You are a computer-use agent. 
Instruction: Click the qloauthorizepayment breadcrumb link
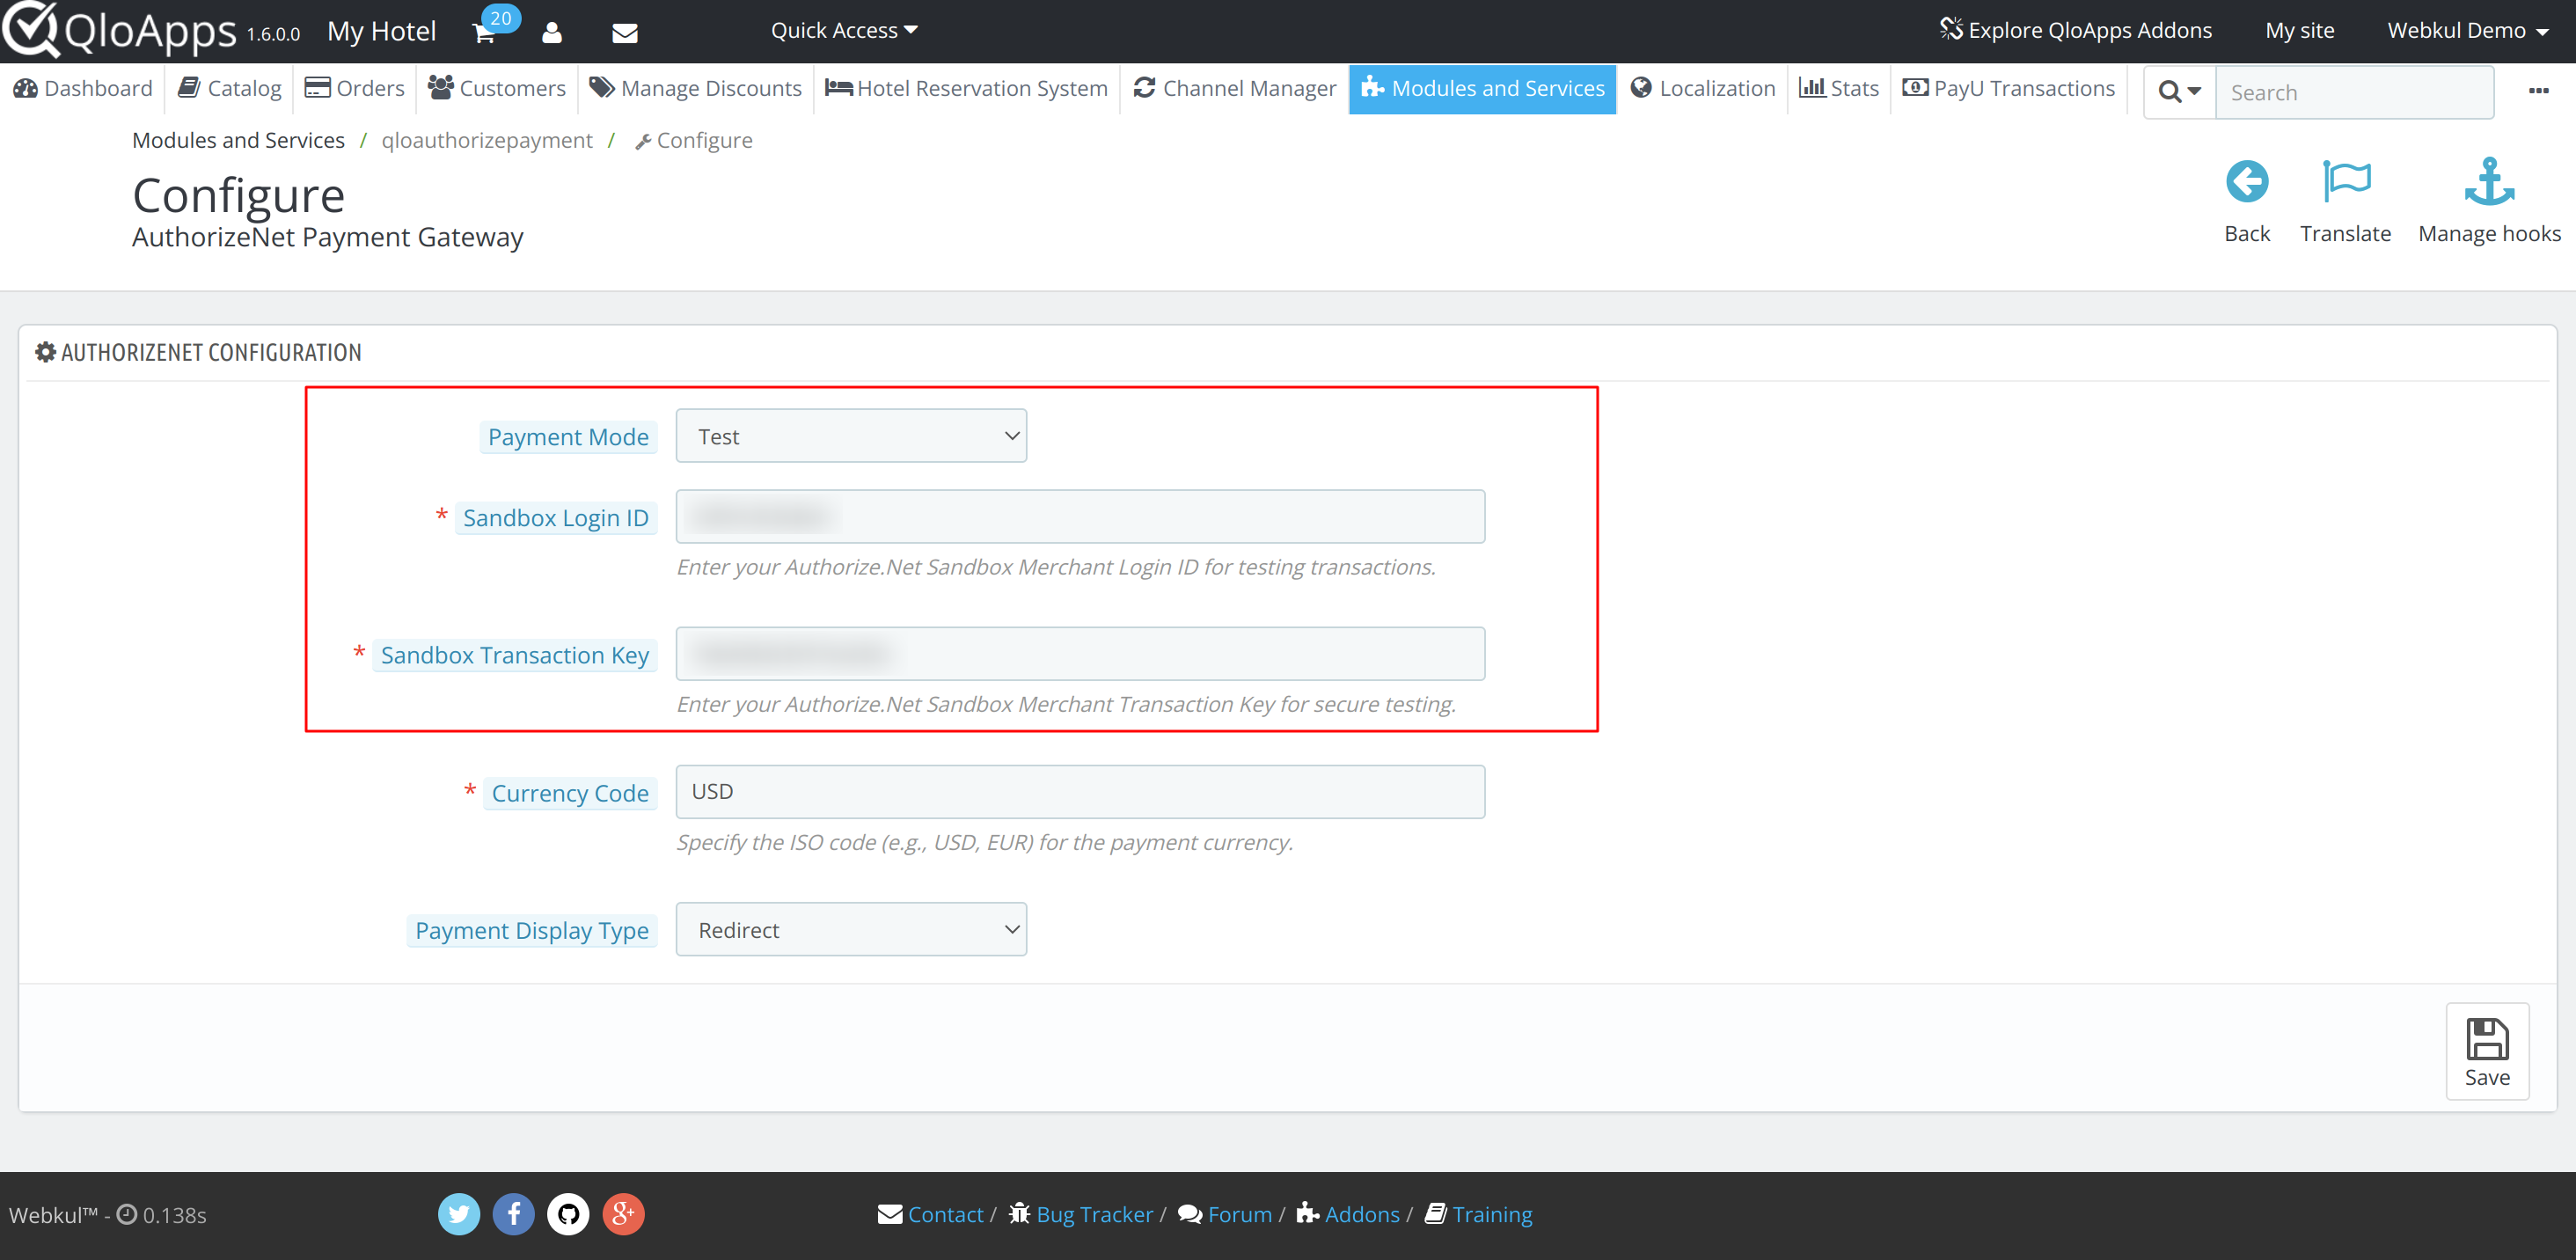click(x=487, y=140)
